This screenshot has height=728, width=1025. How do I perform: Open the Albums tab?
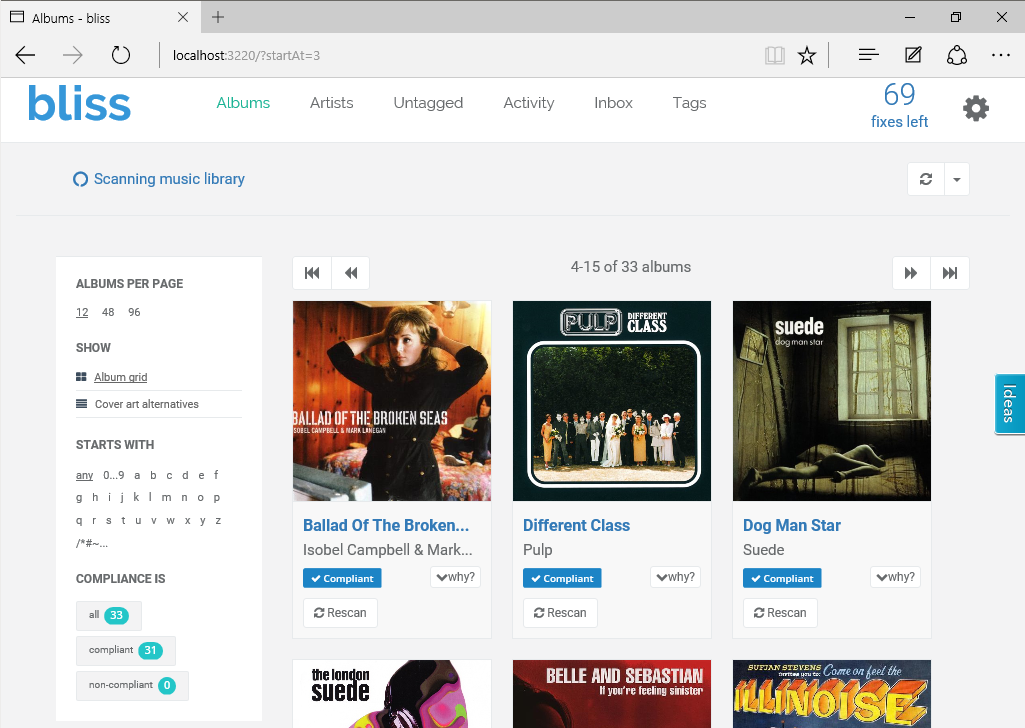click(x=243, y=103)
